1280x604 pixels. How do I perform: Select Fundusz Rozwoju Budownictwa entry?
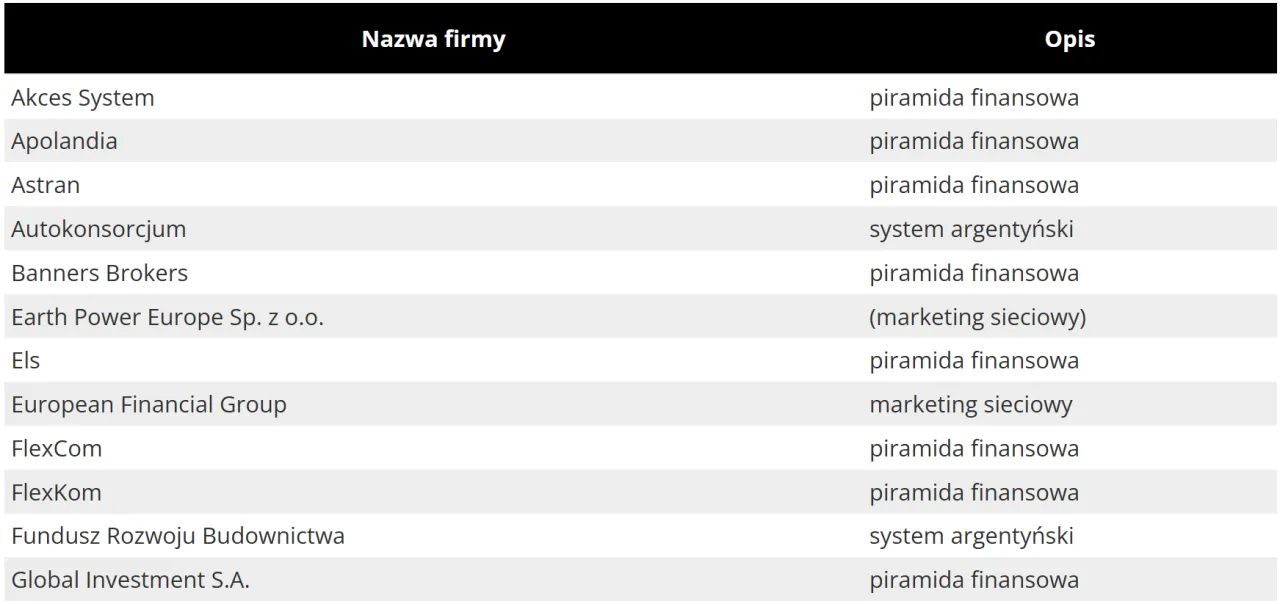click(178, 536)
